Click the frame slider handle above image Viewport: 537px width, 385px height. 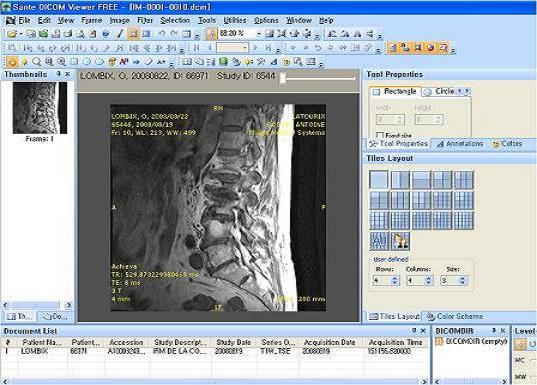click(x=283, y=78)
